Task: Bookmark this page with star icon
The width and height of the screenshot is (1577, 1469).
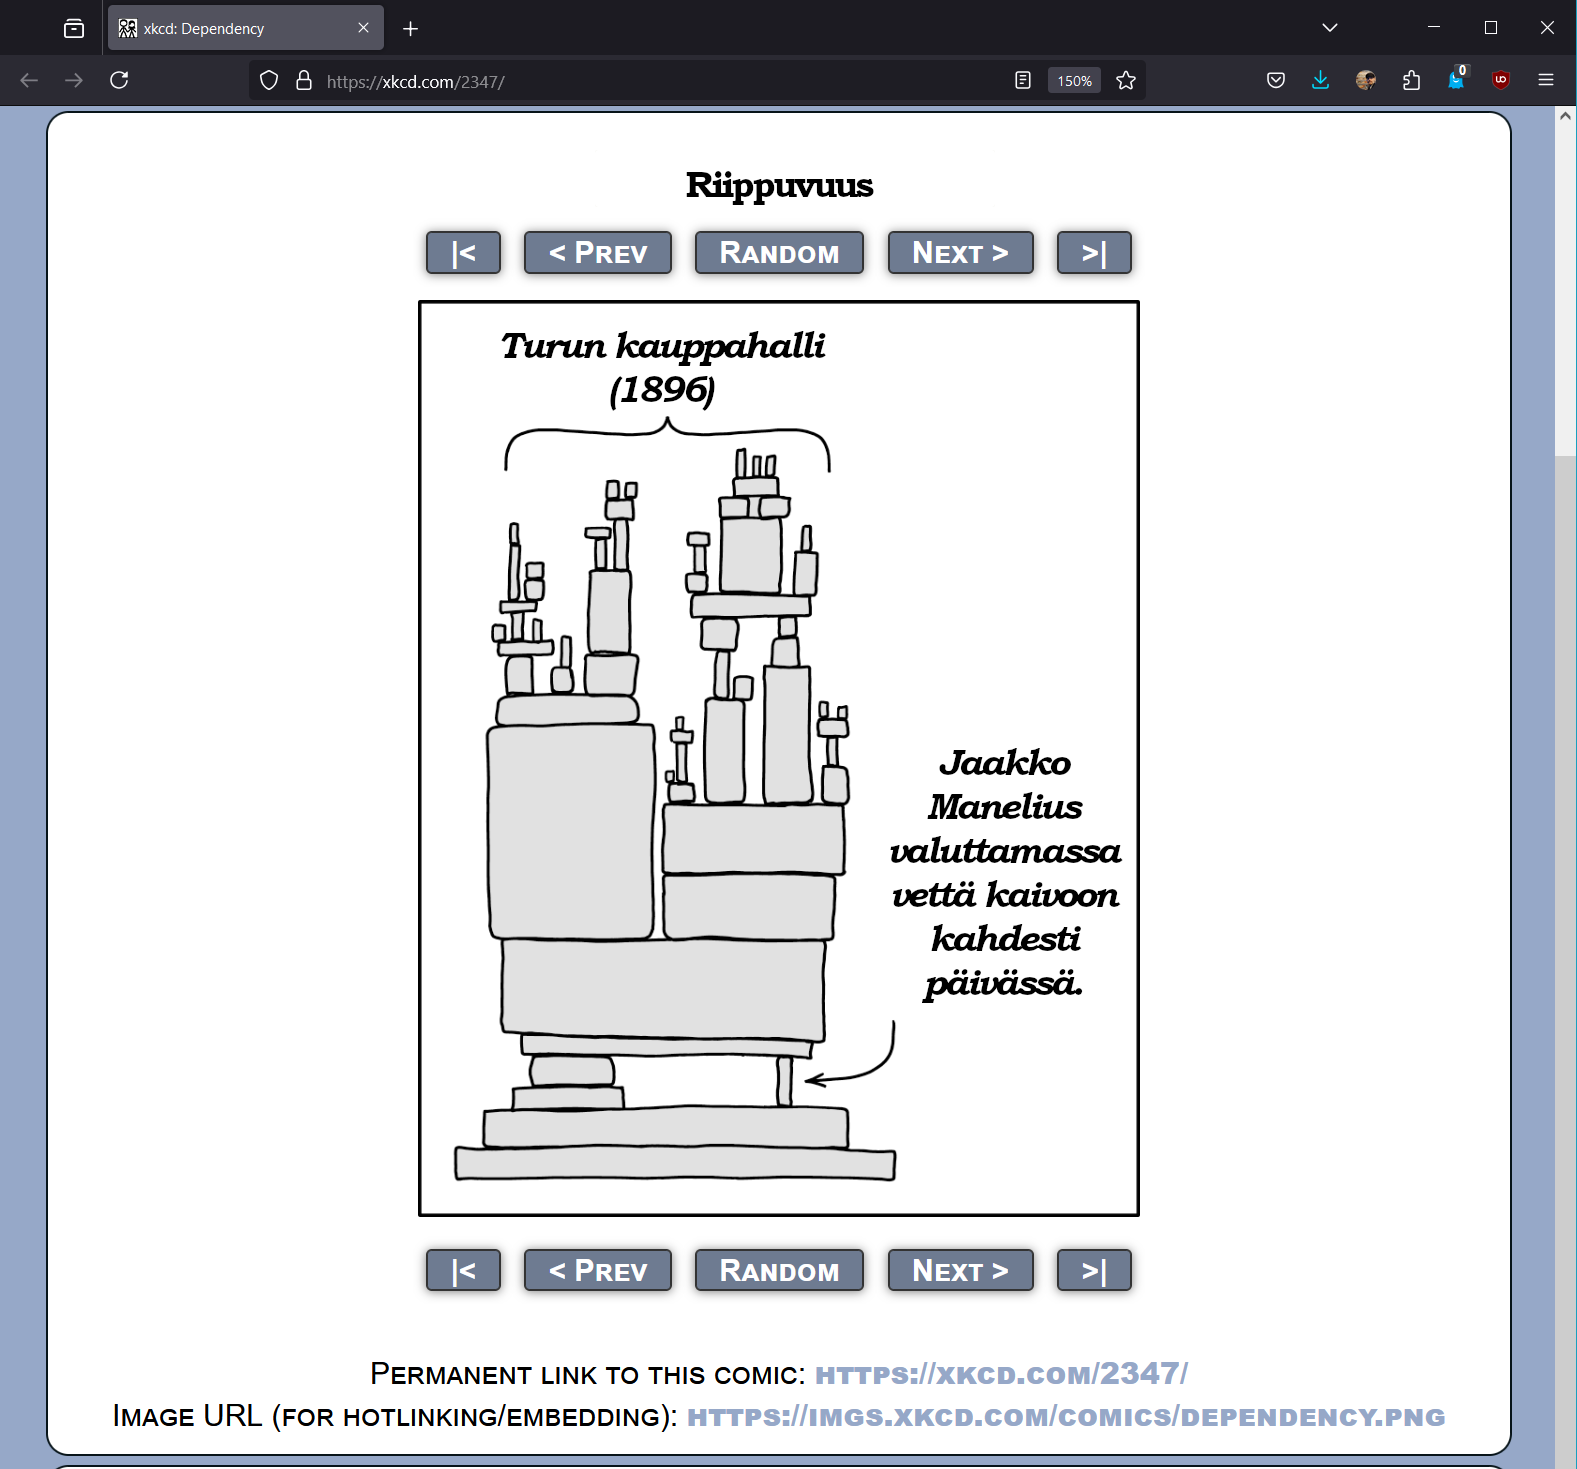Action: (x=1126, y=81)
